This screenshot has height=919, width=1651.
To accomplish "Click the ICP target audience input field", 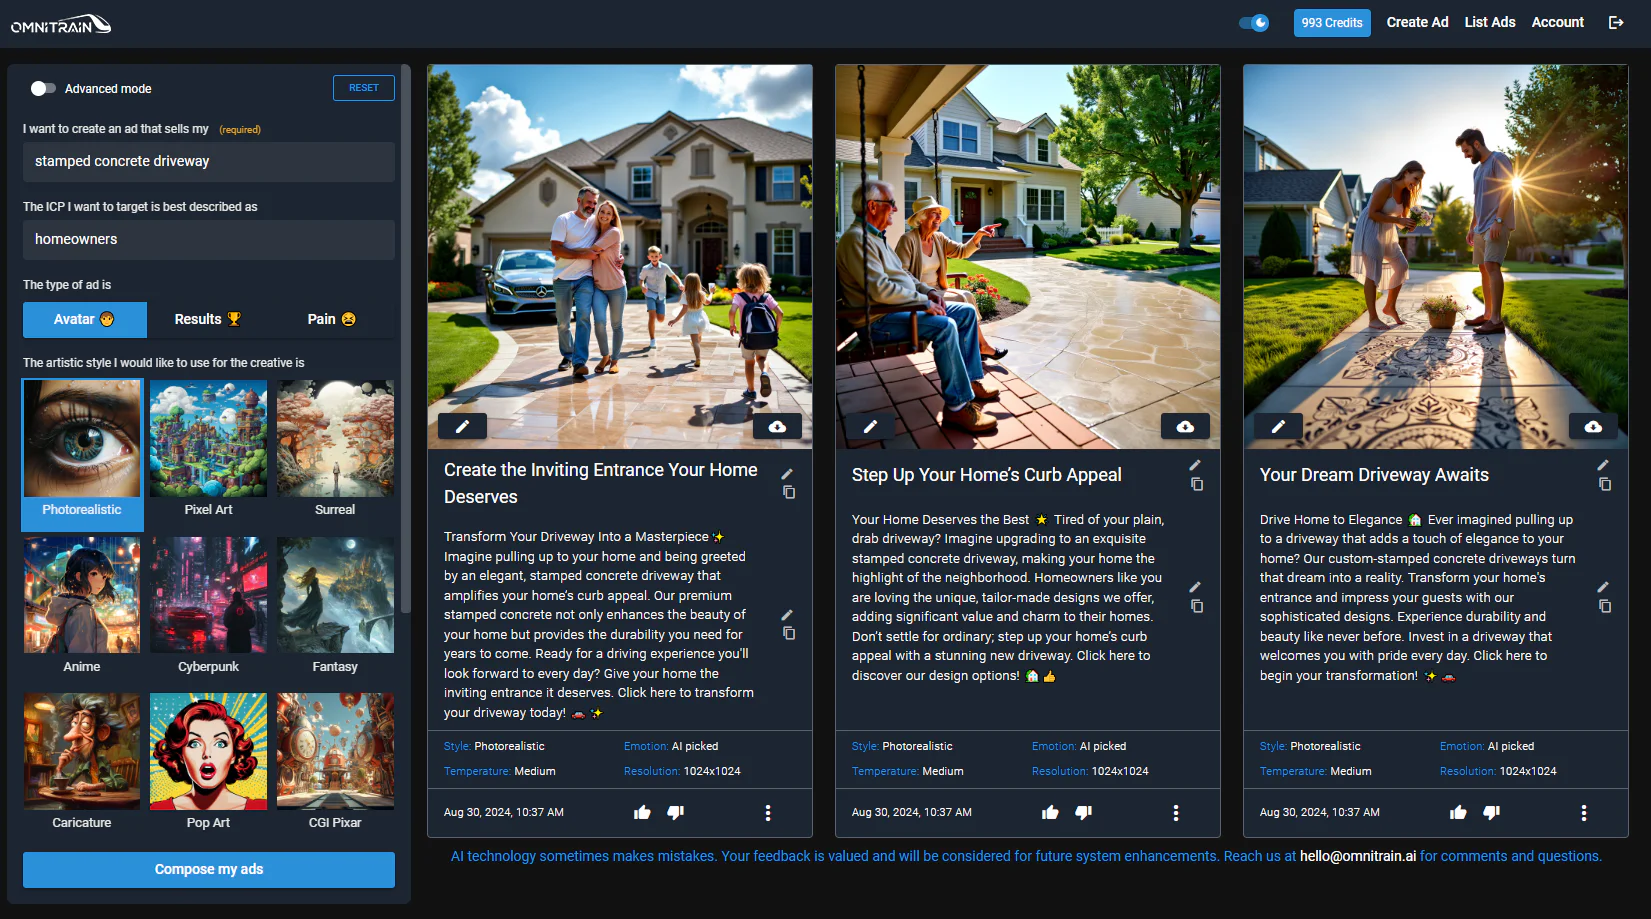I will [208, 239].
